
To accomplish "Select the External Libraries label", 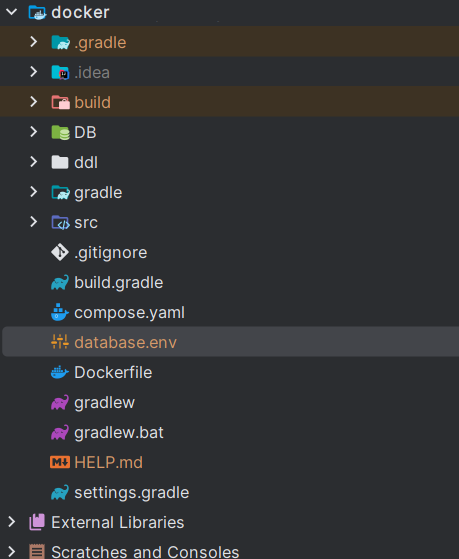I will (118, 522).
